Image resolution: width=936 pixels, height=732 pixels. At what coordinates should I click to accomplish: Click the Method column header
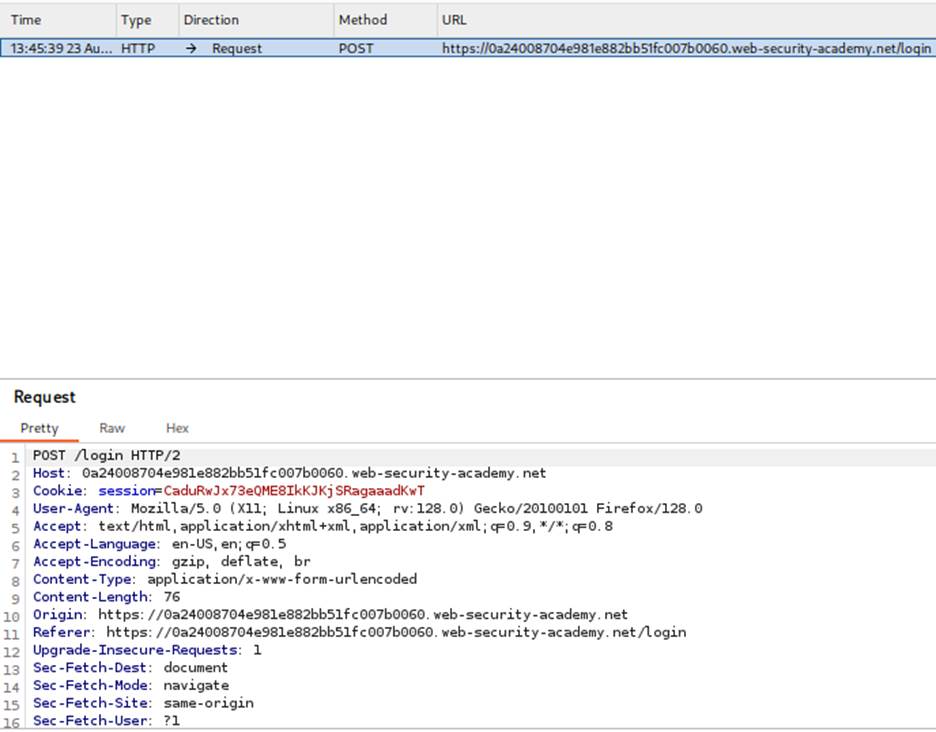point(362,20)
